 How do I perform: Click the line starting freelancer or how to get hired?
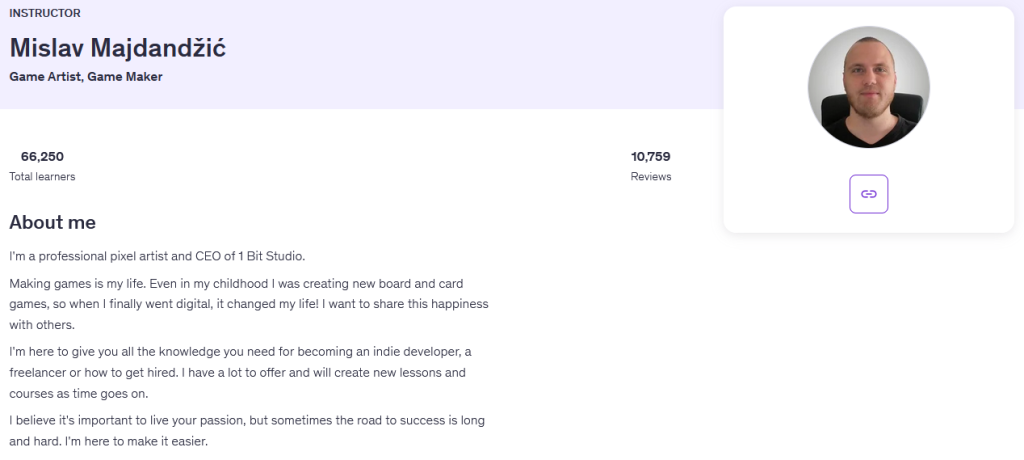(237, 373)
